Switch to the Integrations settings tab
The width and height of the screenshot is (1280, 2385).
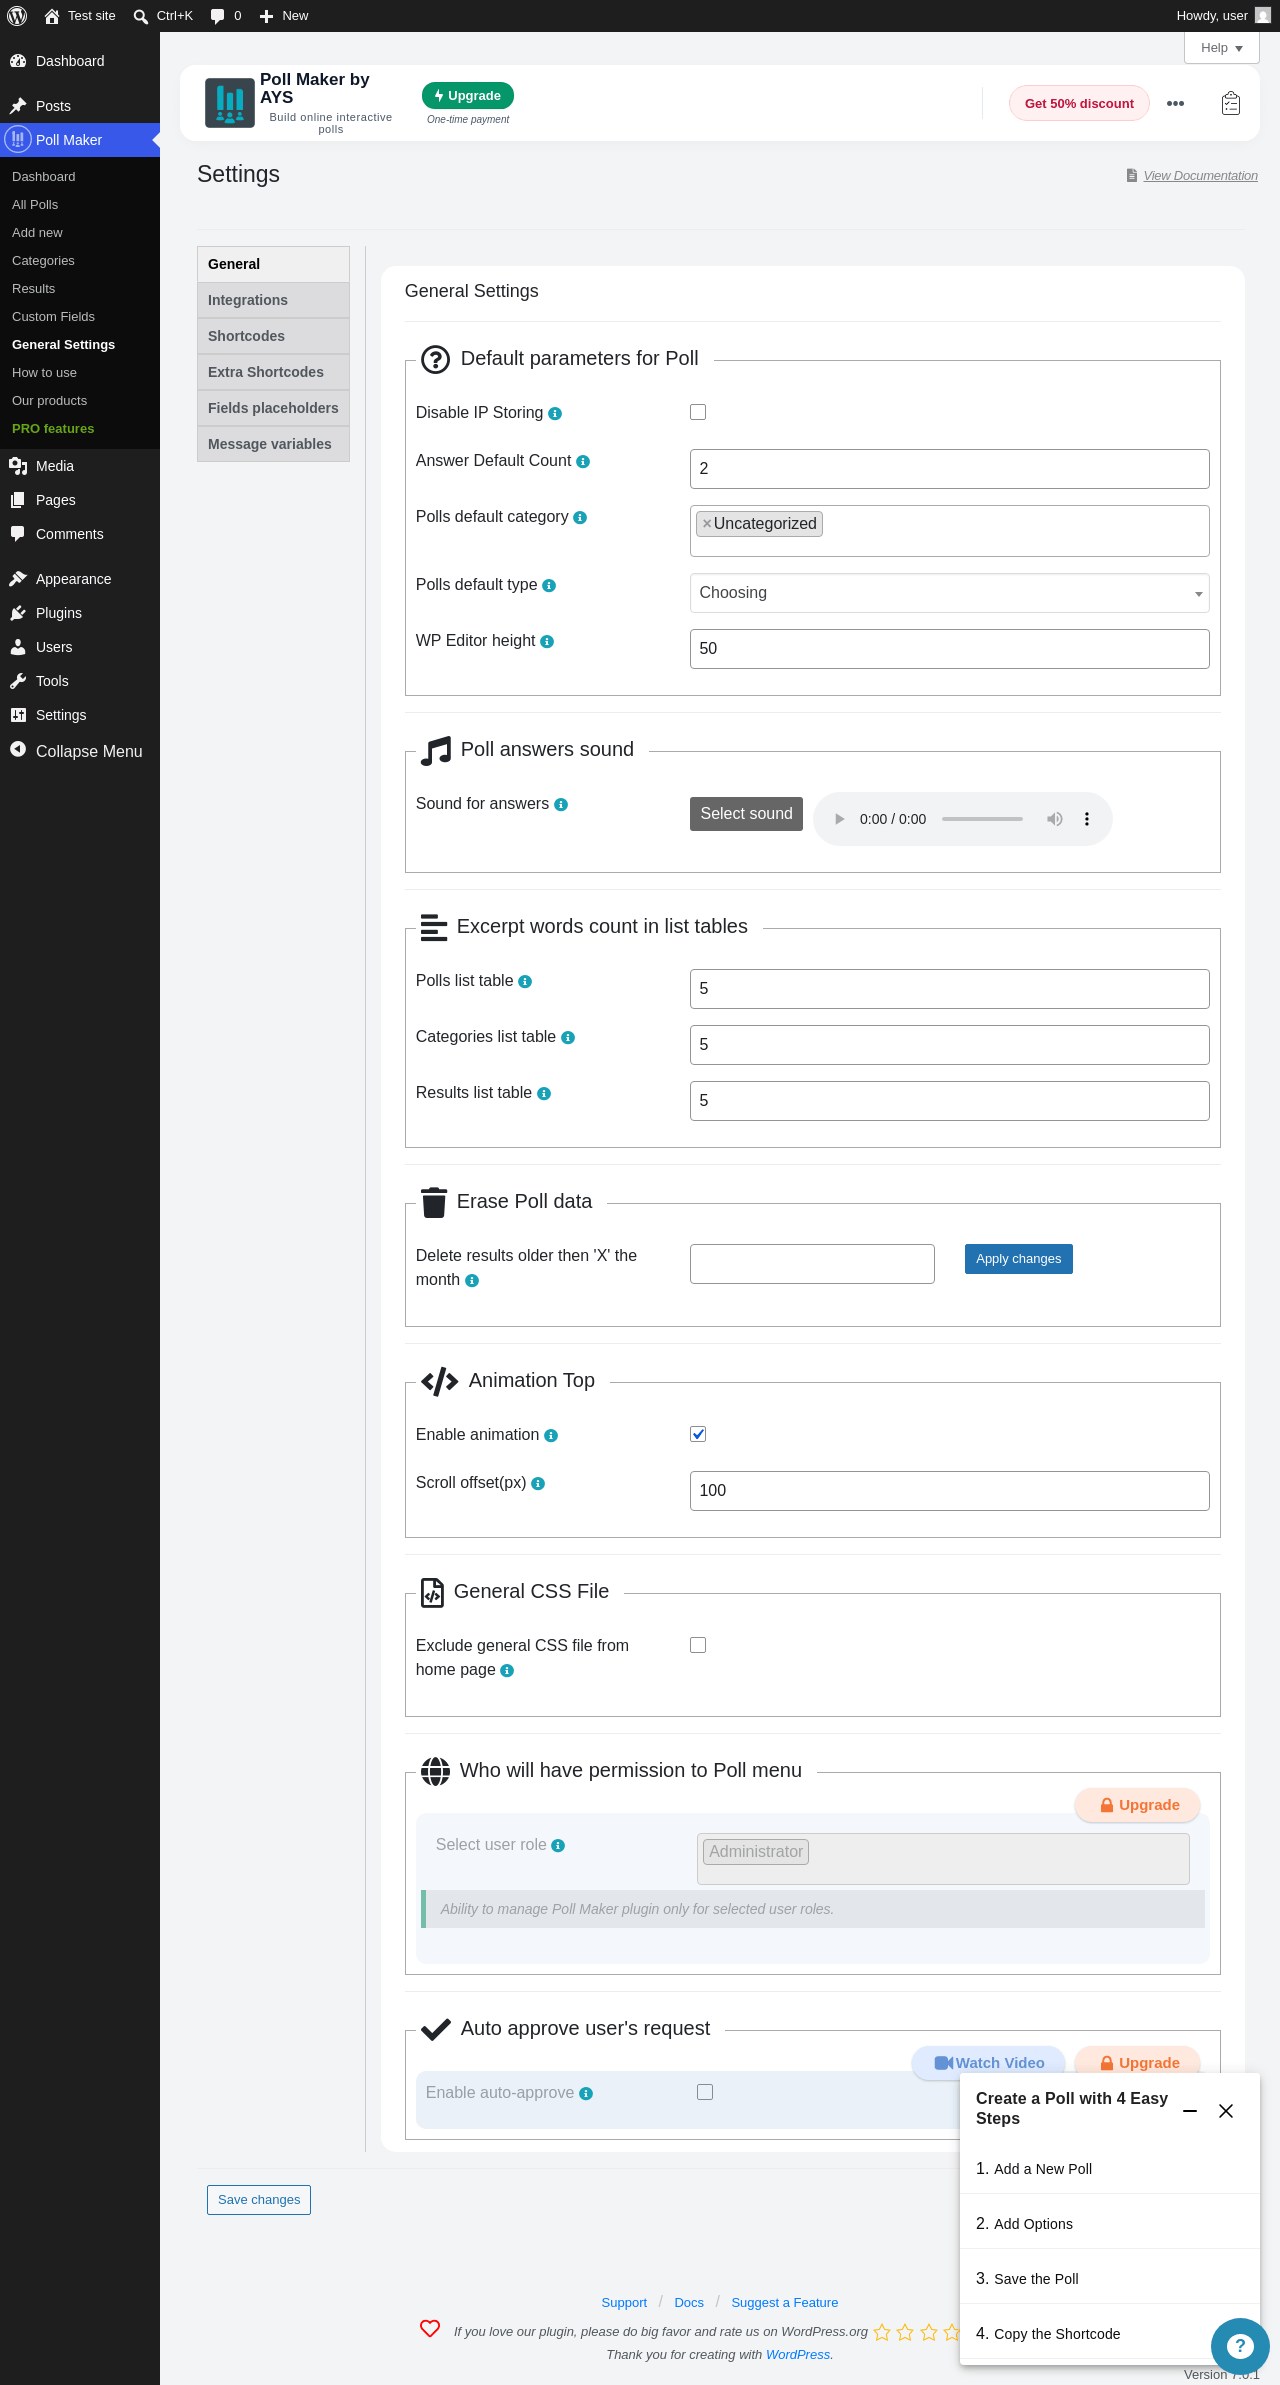pyautogui.click(x=273, y=300)
